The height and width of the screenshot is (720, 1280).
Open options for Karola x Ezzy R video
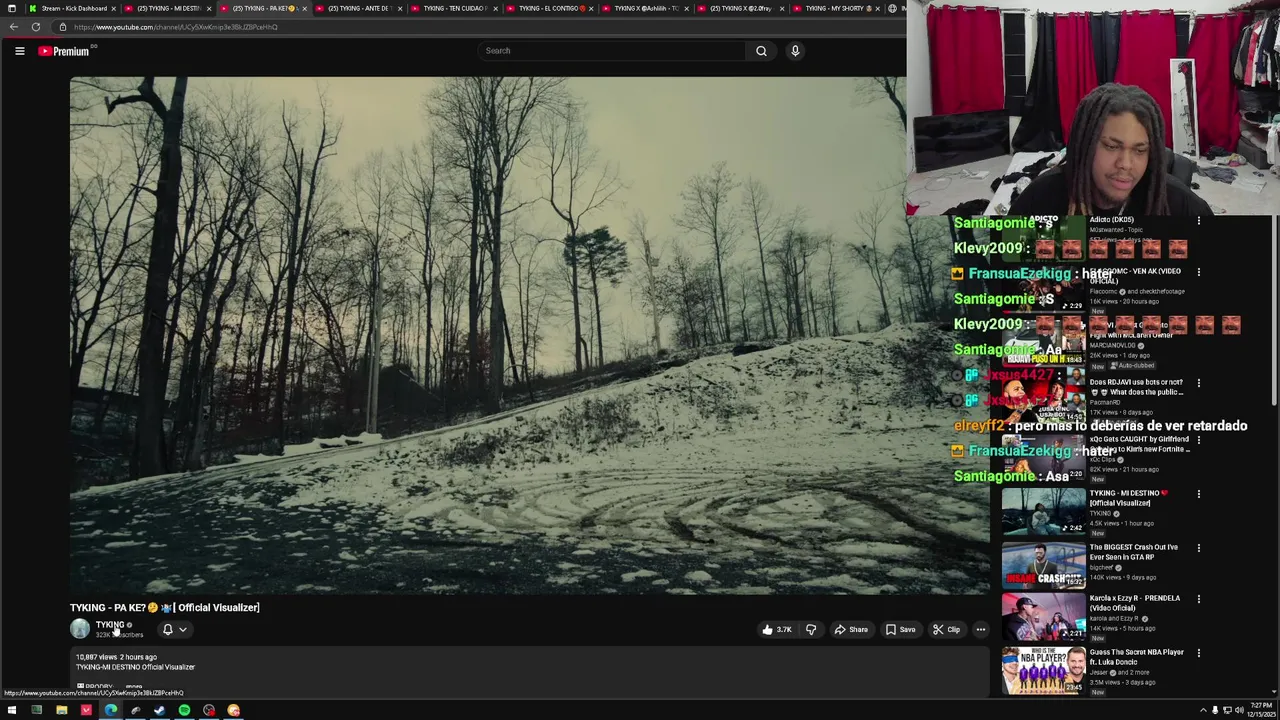(1199, 599)
